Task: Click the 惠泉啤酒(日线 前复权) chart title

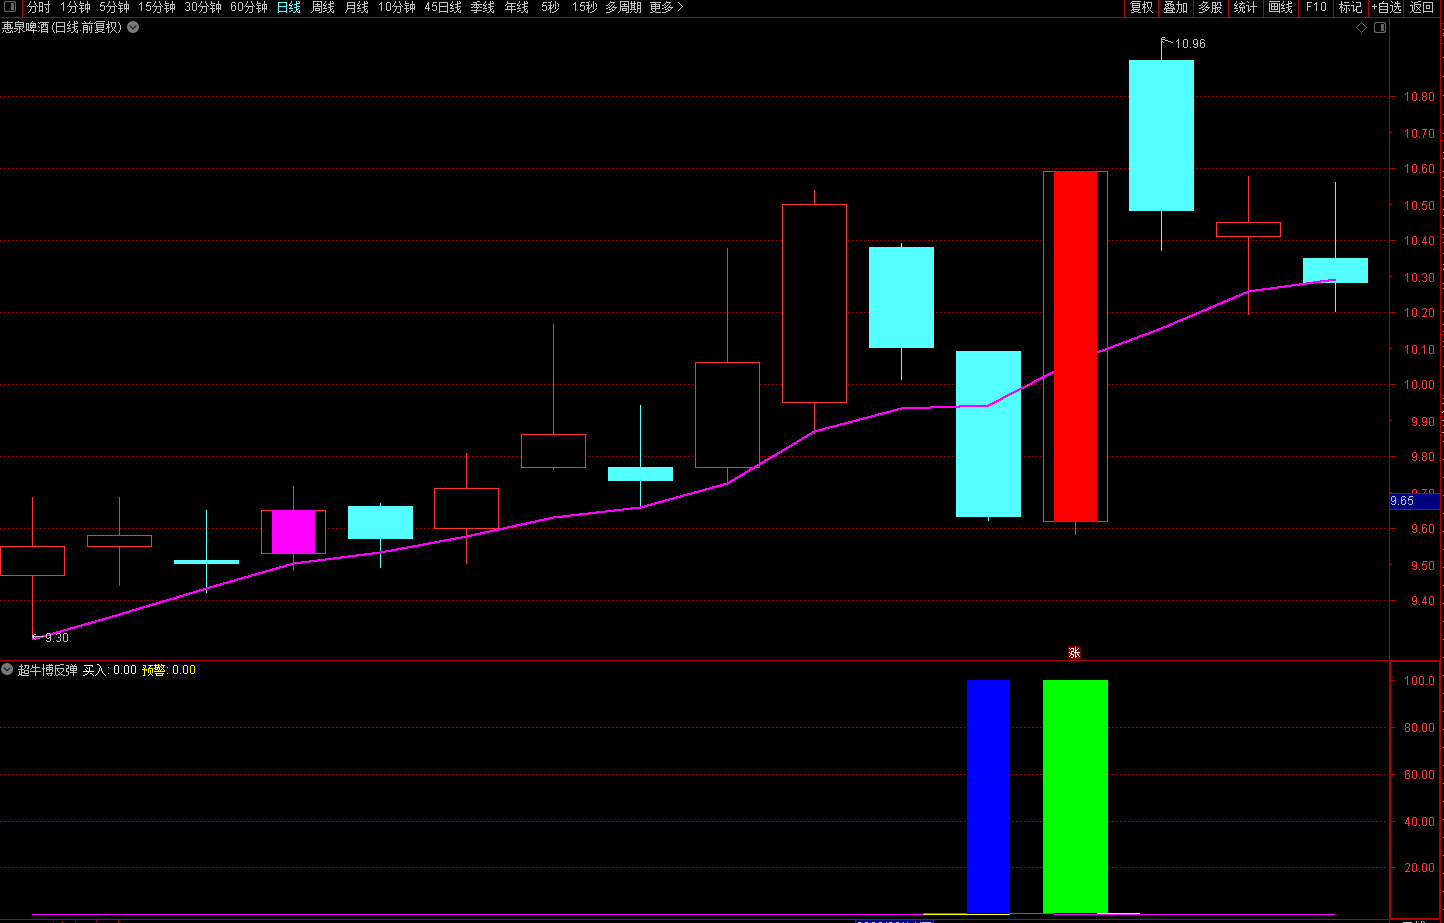Action: (x=61, y=28)
